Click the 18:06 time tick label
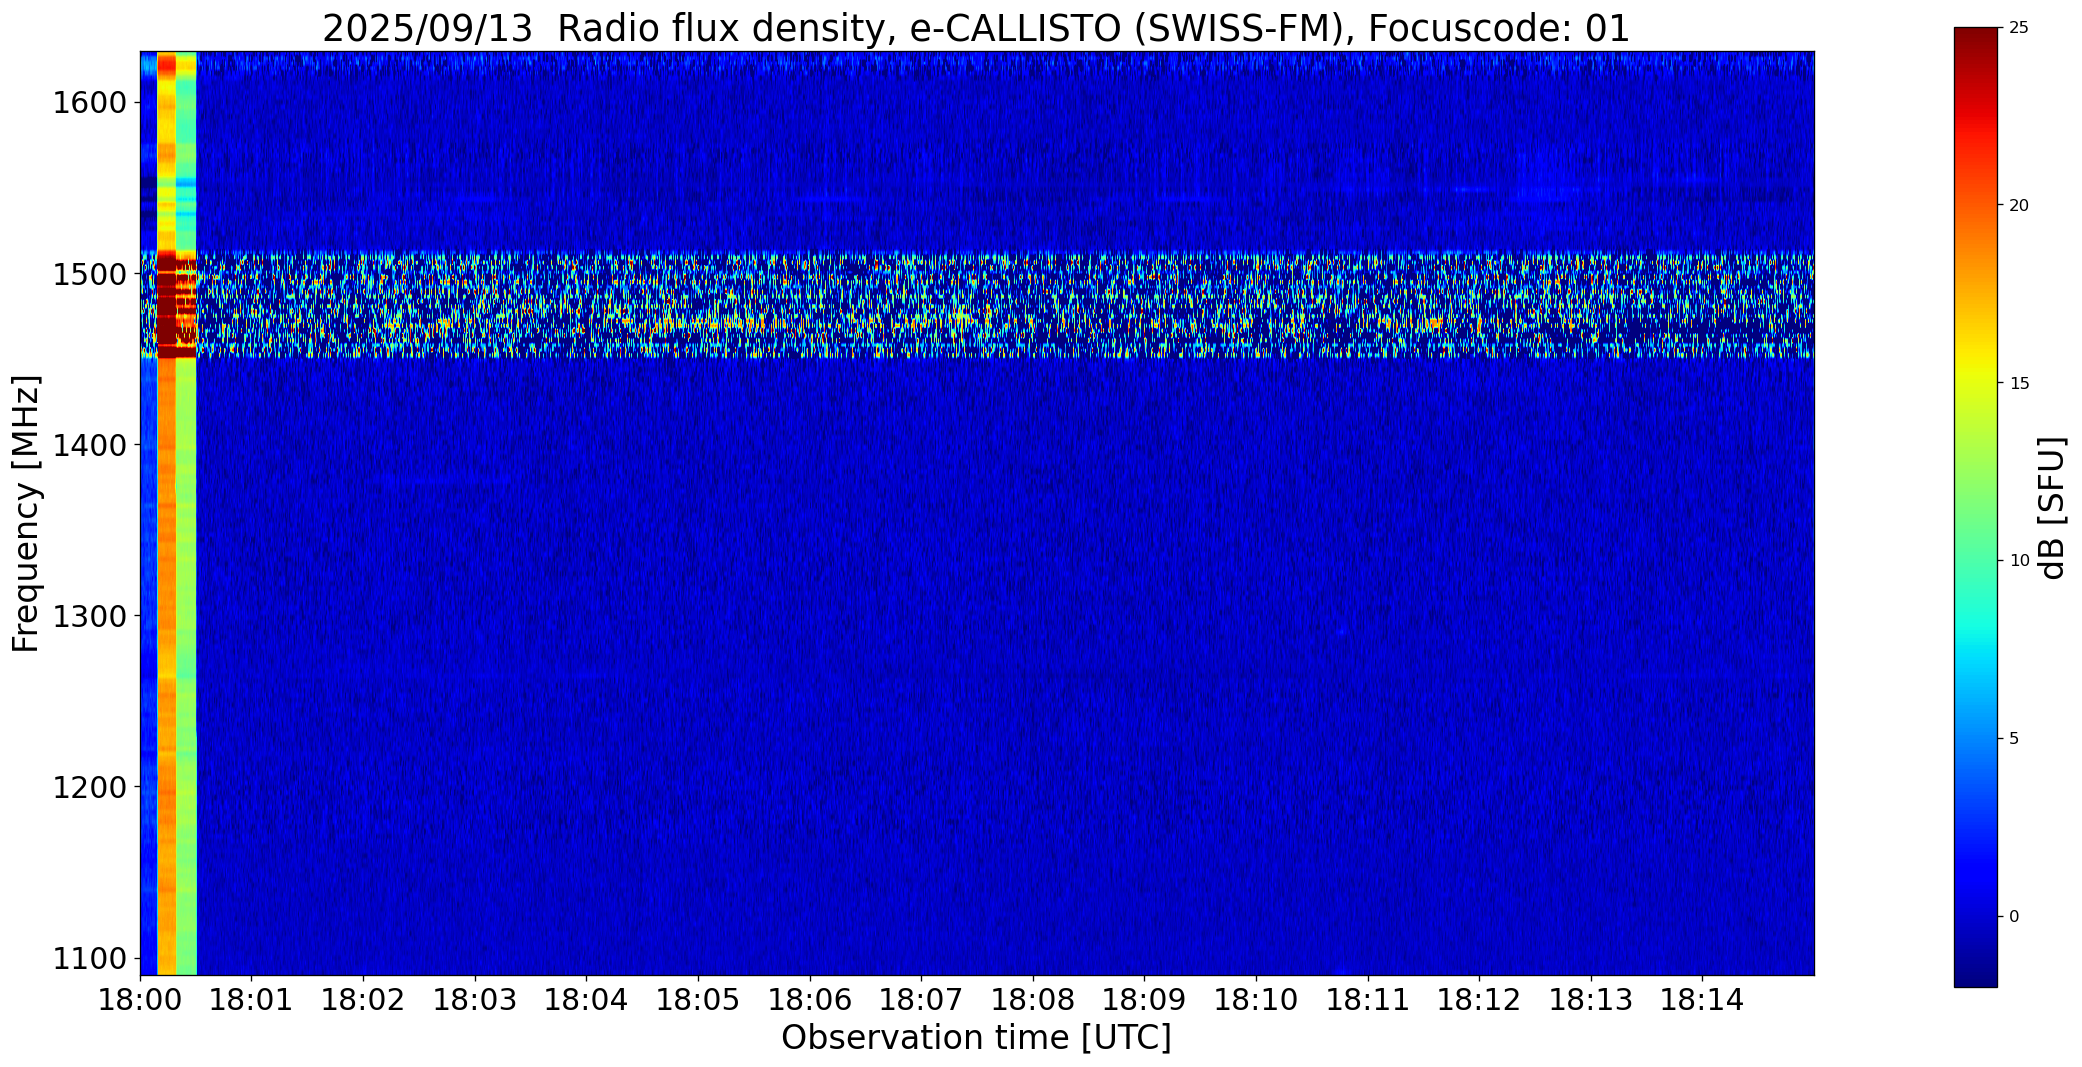Image resolution: width=2082 pixels, height=1067 pixels. [810, 999]
